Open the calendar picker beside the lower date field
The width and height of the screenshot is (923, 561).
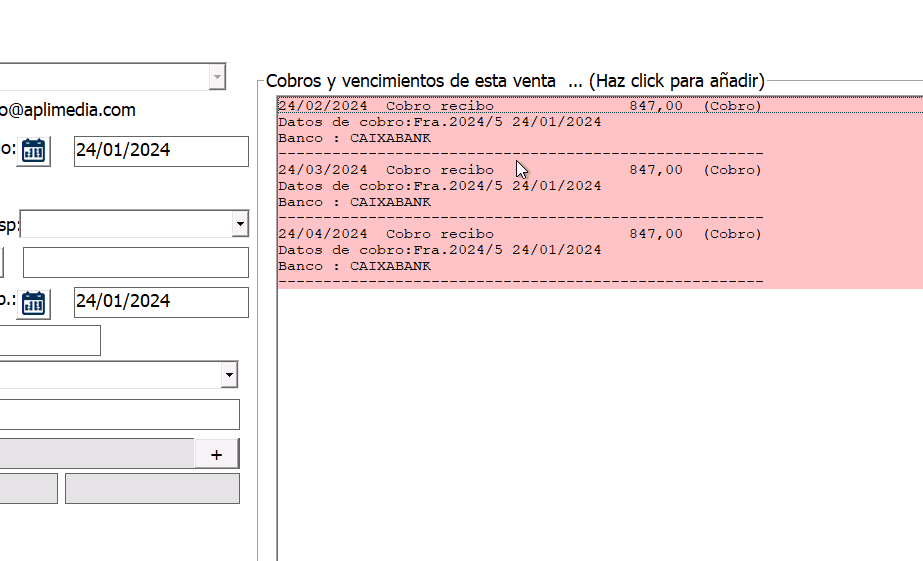coord(33,303)
